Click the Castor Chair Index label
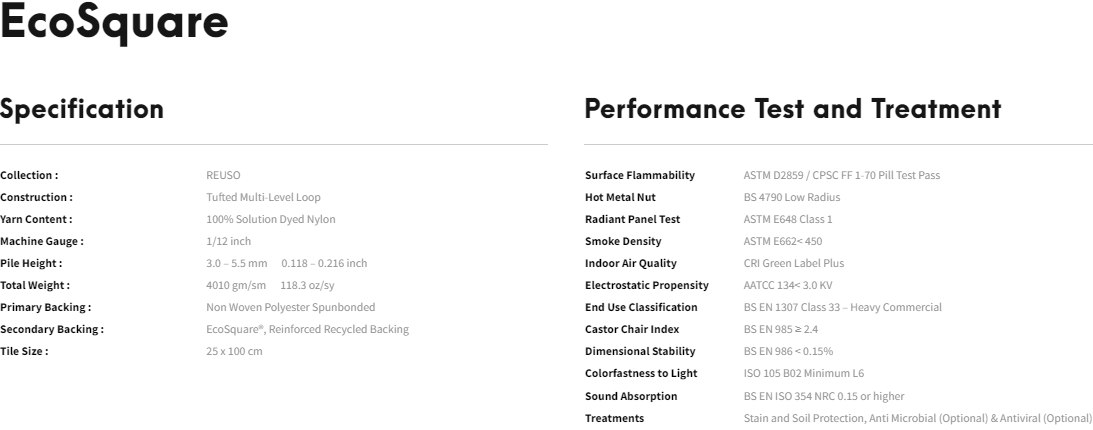Screen dimensions: 1093x430 tap(632, 329)
